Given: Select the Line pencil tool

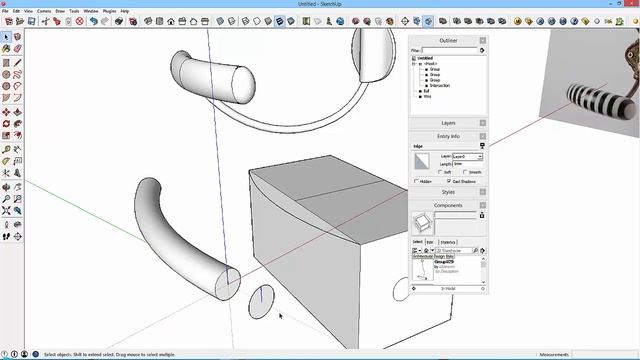Looking at the screenshot, I should pyautogui.click(x=17, y=63).
